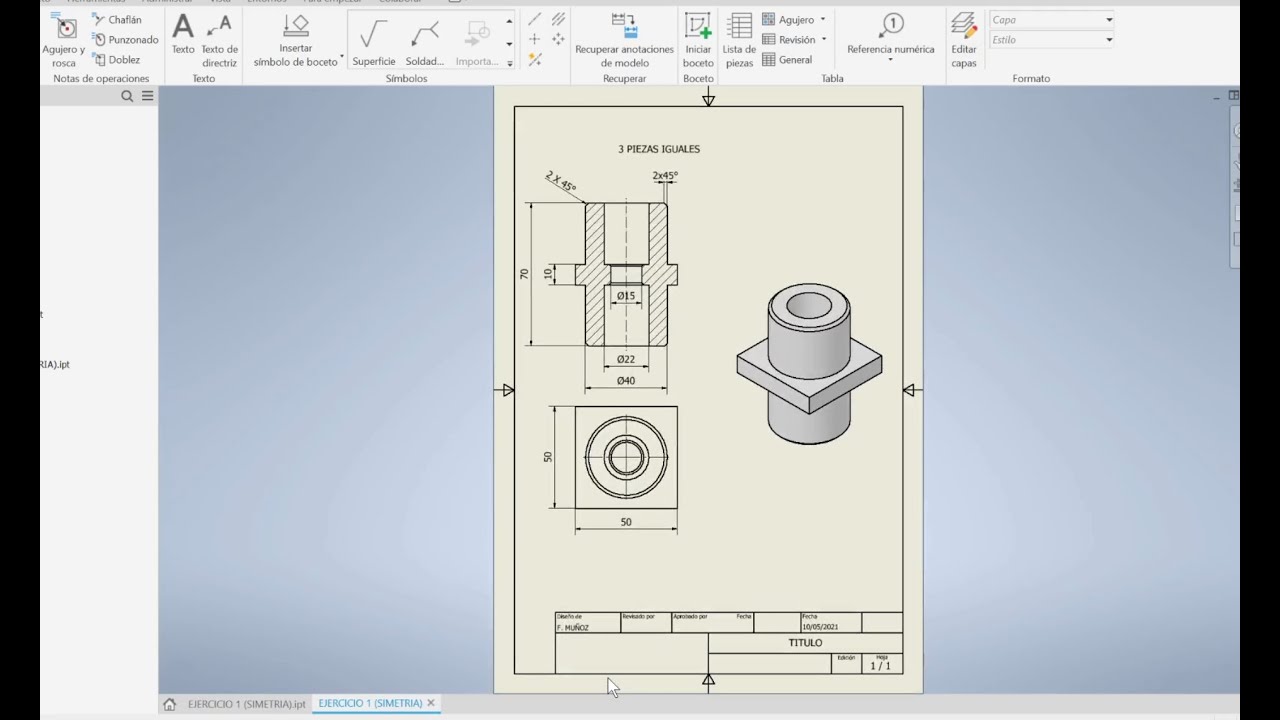
Task: Click the TITULO field in title block
Action: coord(805,643)
